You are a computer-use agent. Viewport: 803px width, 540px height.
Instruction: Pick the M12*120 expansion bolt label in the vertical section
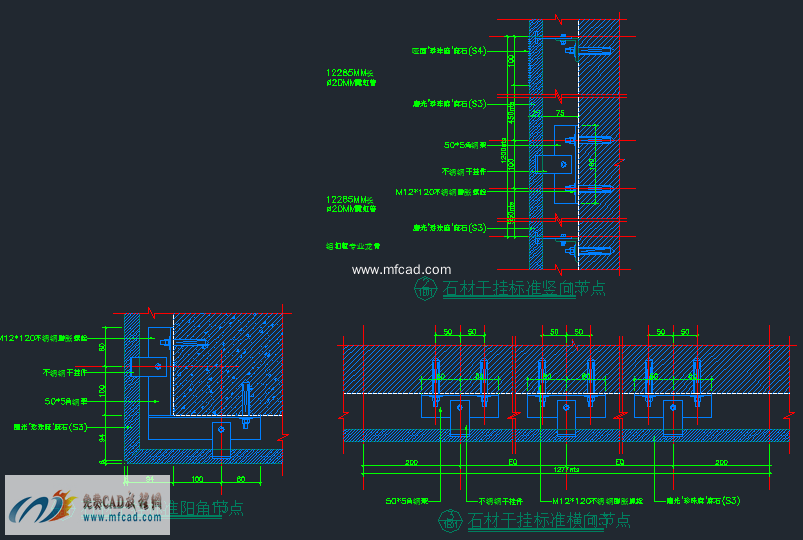pyautogui.click(x=440, y=192)
